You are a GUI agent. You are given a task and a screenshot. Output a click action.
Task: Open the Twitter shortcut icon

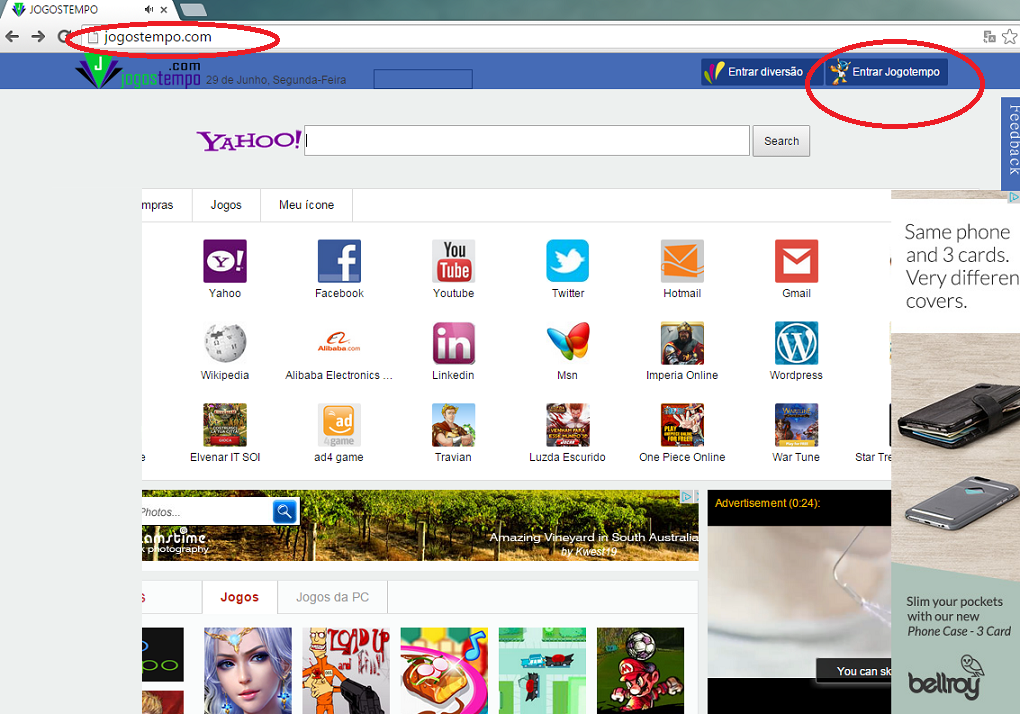[x=567, y=261]
